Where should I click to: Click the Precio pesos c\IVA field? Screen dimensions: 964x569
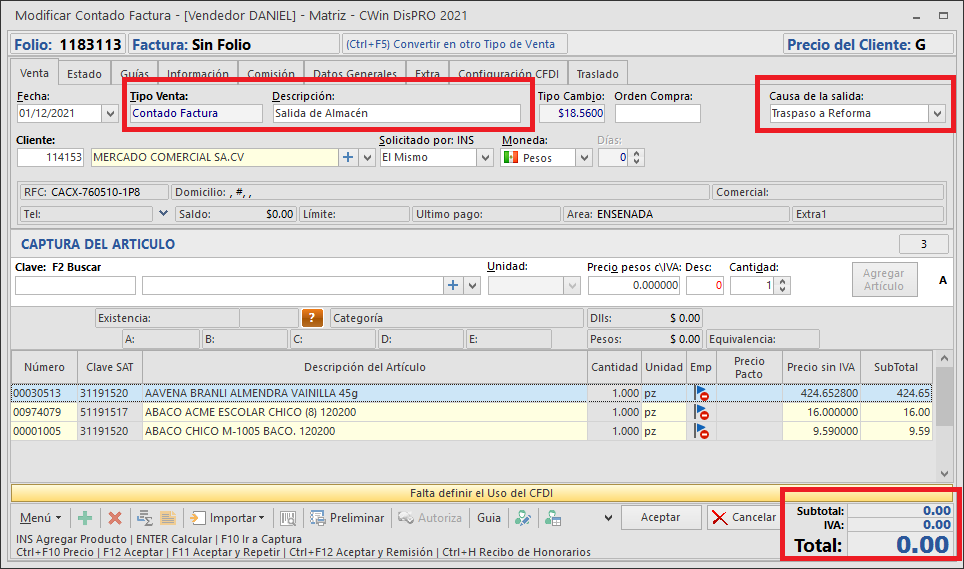(x=634, y=285)
